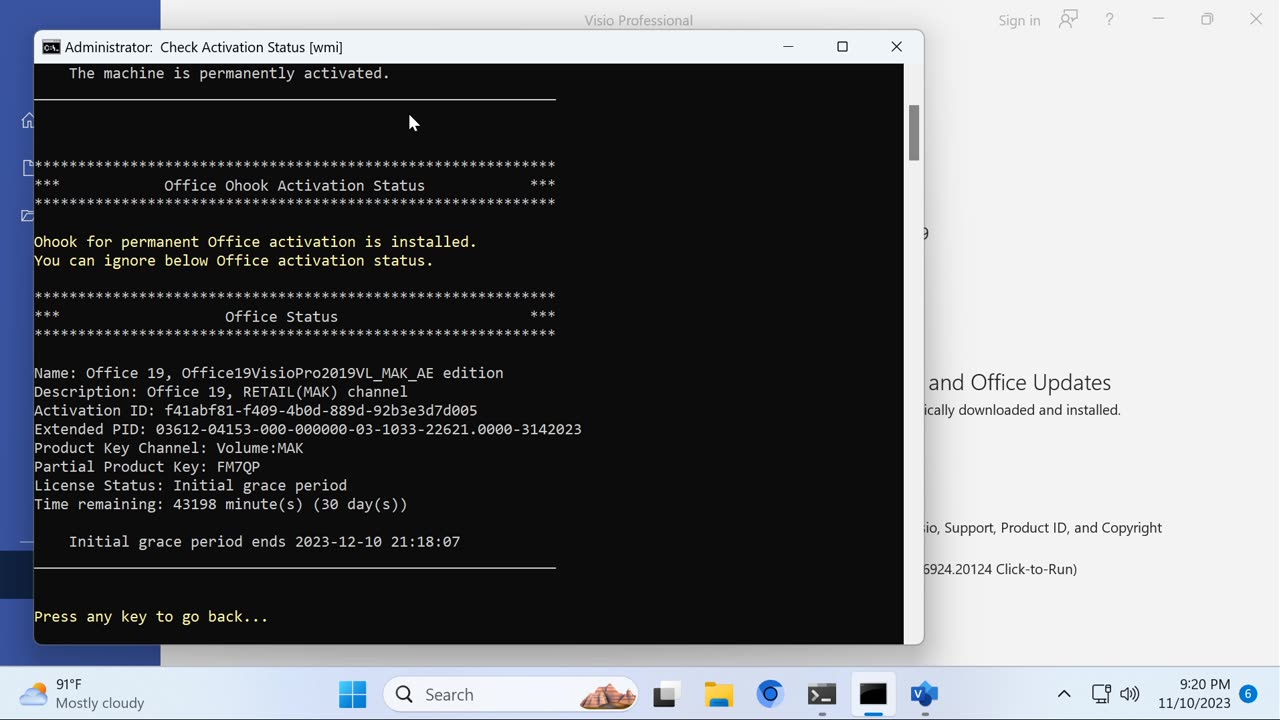Open notification badge showing 6
The image size is (1280, 720).
(x=1248, y=694)
